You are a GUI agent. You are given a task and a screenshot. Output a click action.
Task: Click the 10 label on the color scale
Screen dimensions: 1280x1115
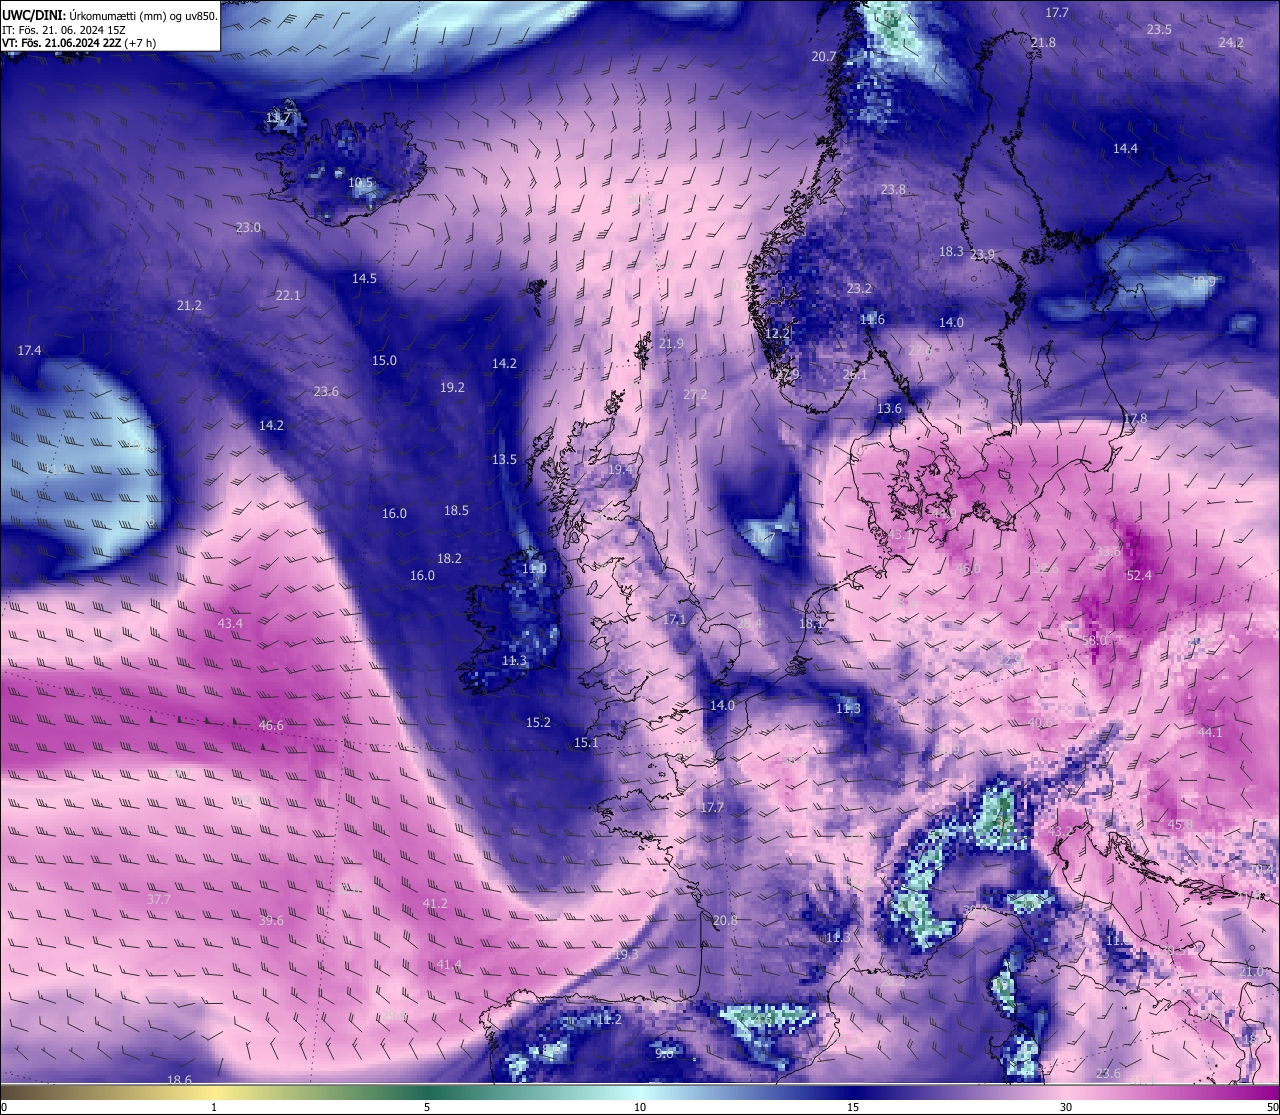pos(640,1107)
